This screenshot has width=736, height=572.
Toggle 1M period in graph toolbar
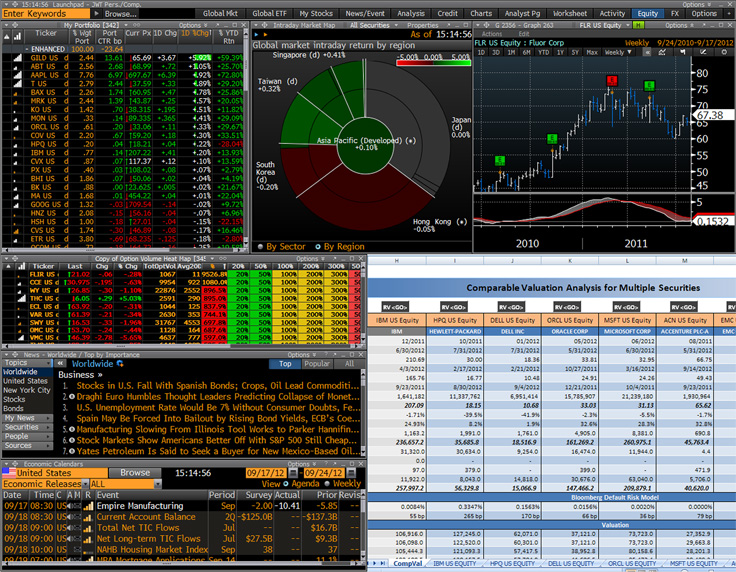pos(512,53)
